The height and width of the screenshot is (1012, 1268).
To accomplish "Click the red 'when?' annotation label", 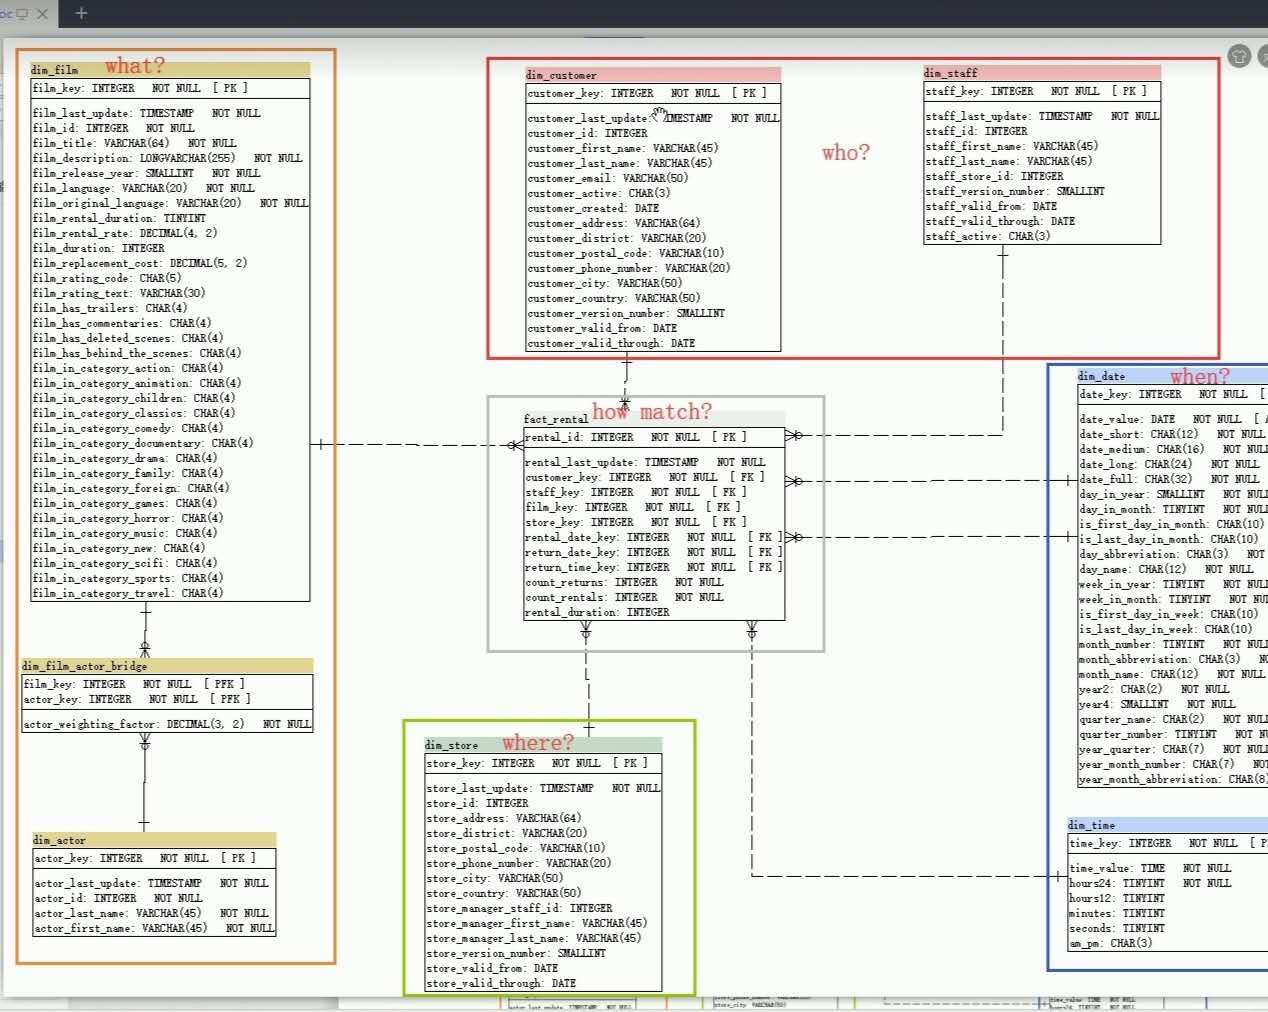I will [x=1200, y=376].
